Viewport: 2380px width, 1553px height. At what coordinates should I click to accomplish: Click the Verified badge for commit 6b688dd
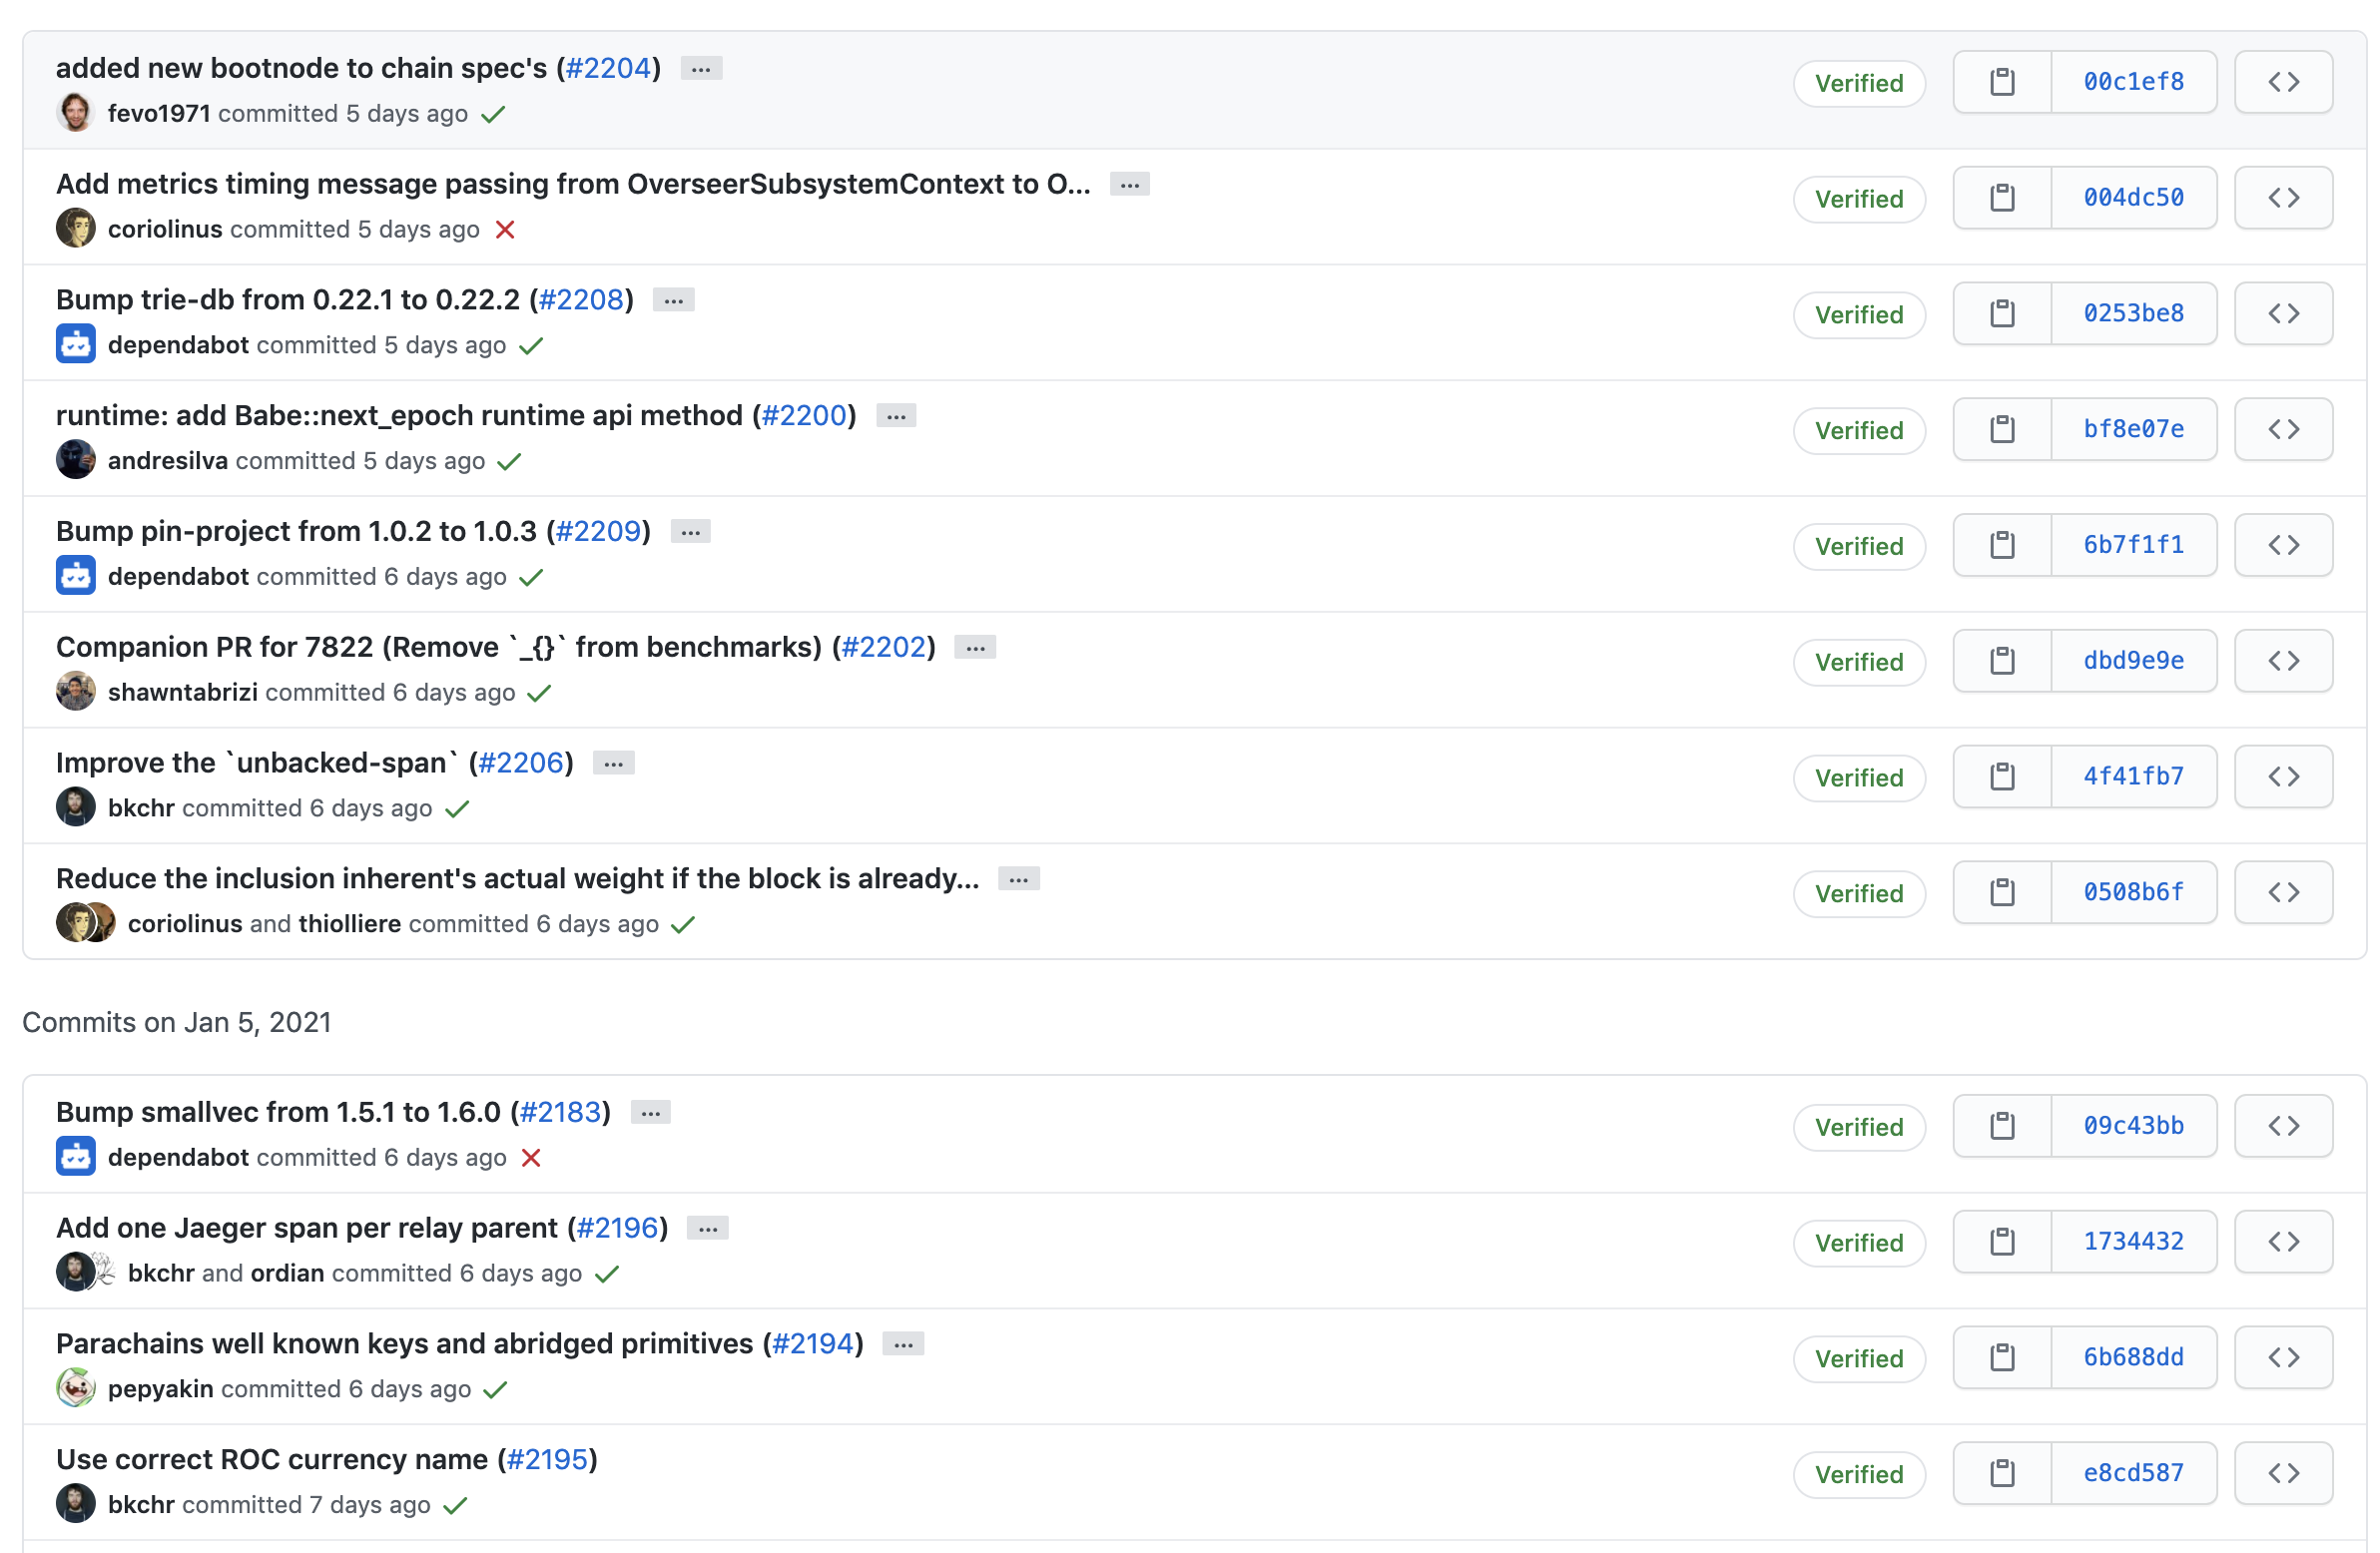(1858, 1358)
